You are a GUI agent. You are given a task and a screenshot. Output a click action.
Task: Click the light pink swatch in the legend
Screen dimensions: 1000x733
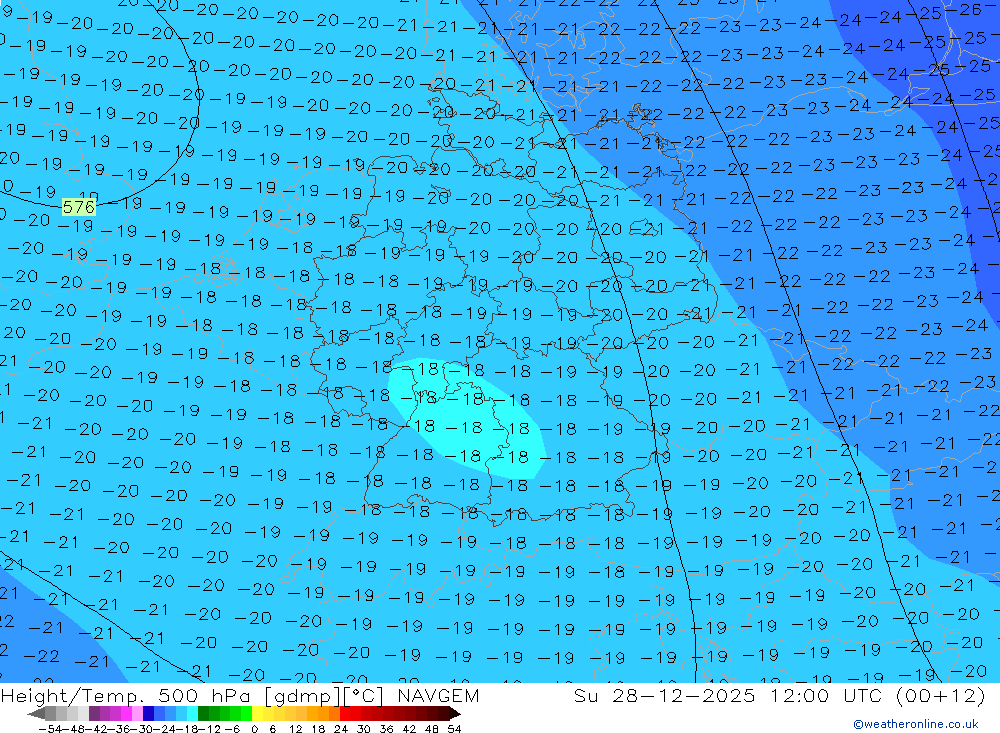tap(137, 714)
